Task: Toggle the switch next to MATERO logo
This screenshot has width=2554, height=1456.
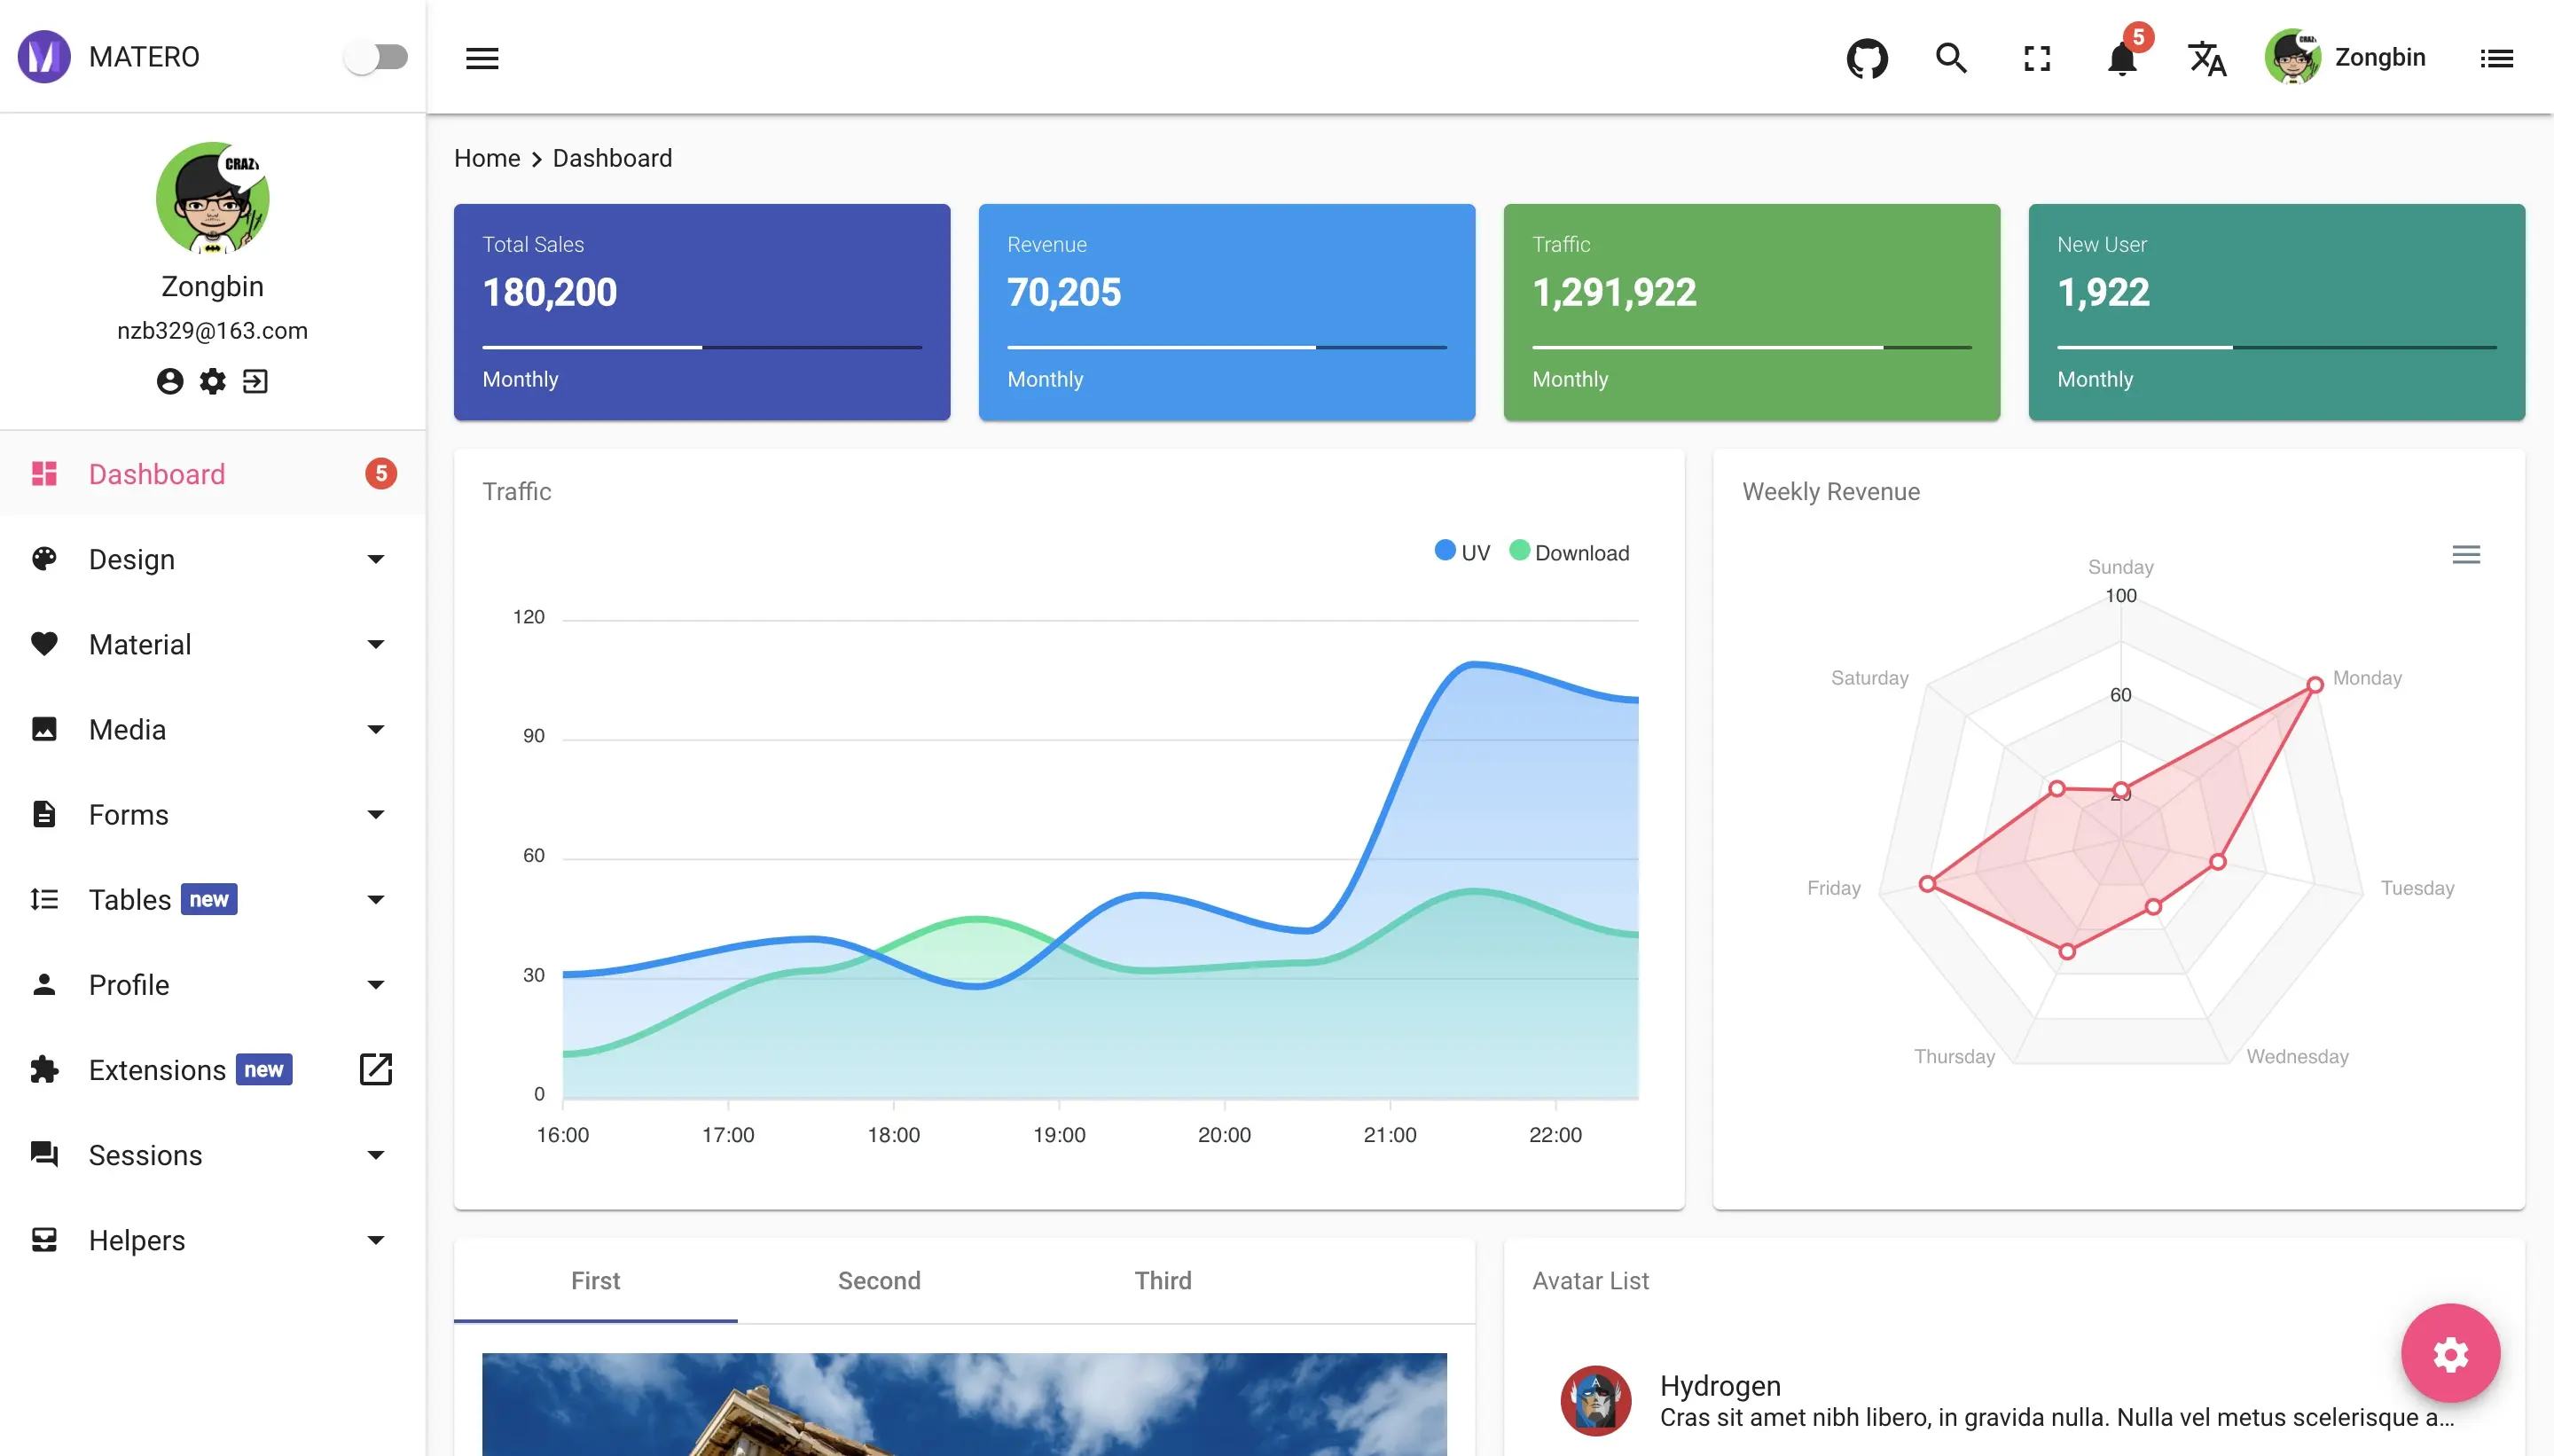Action: pyautogui.click(x=375, y=57)
